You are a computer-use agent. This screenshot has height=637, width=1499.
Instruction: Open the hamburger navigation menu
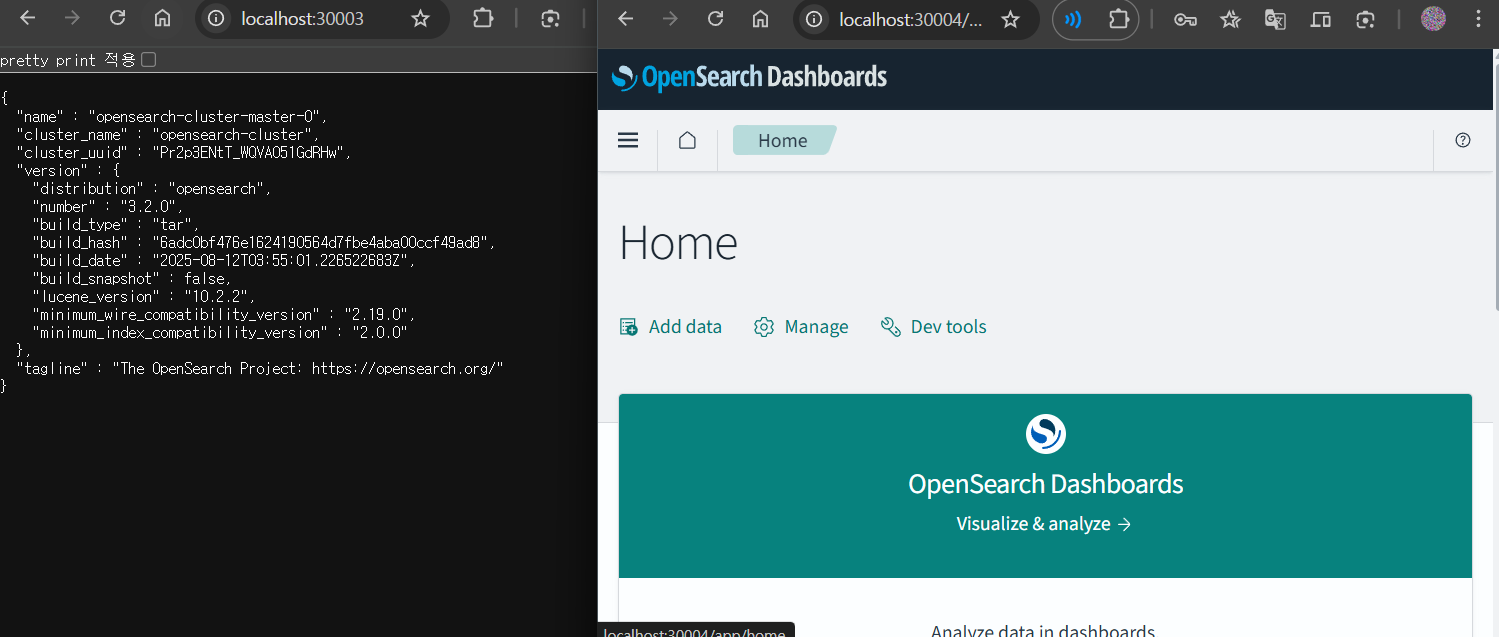coord(628,141)
